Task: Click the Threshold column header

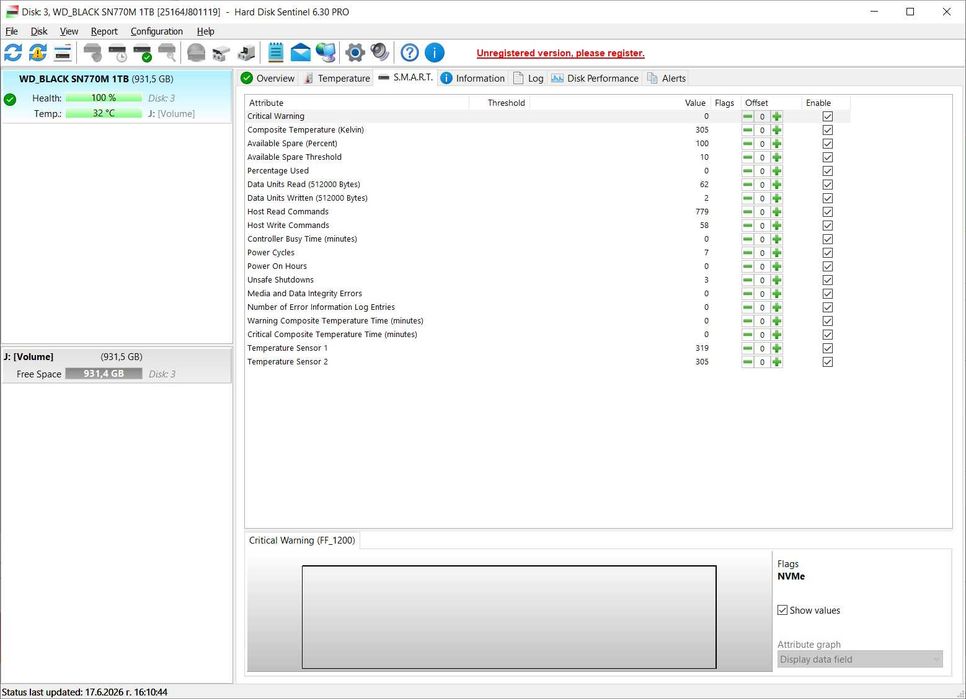Action: point(500,103)
